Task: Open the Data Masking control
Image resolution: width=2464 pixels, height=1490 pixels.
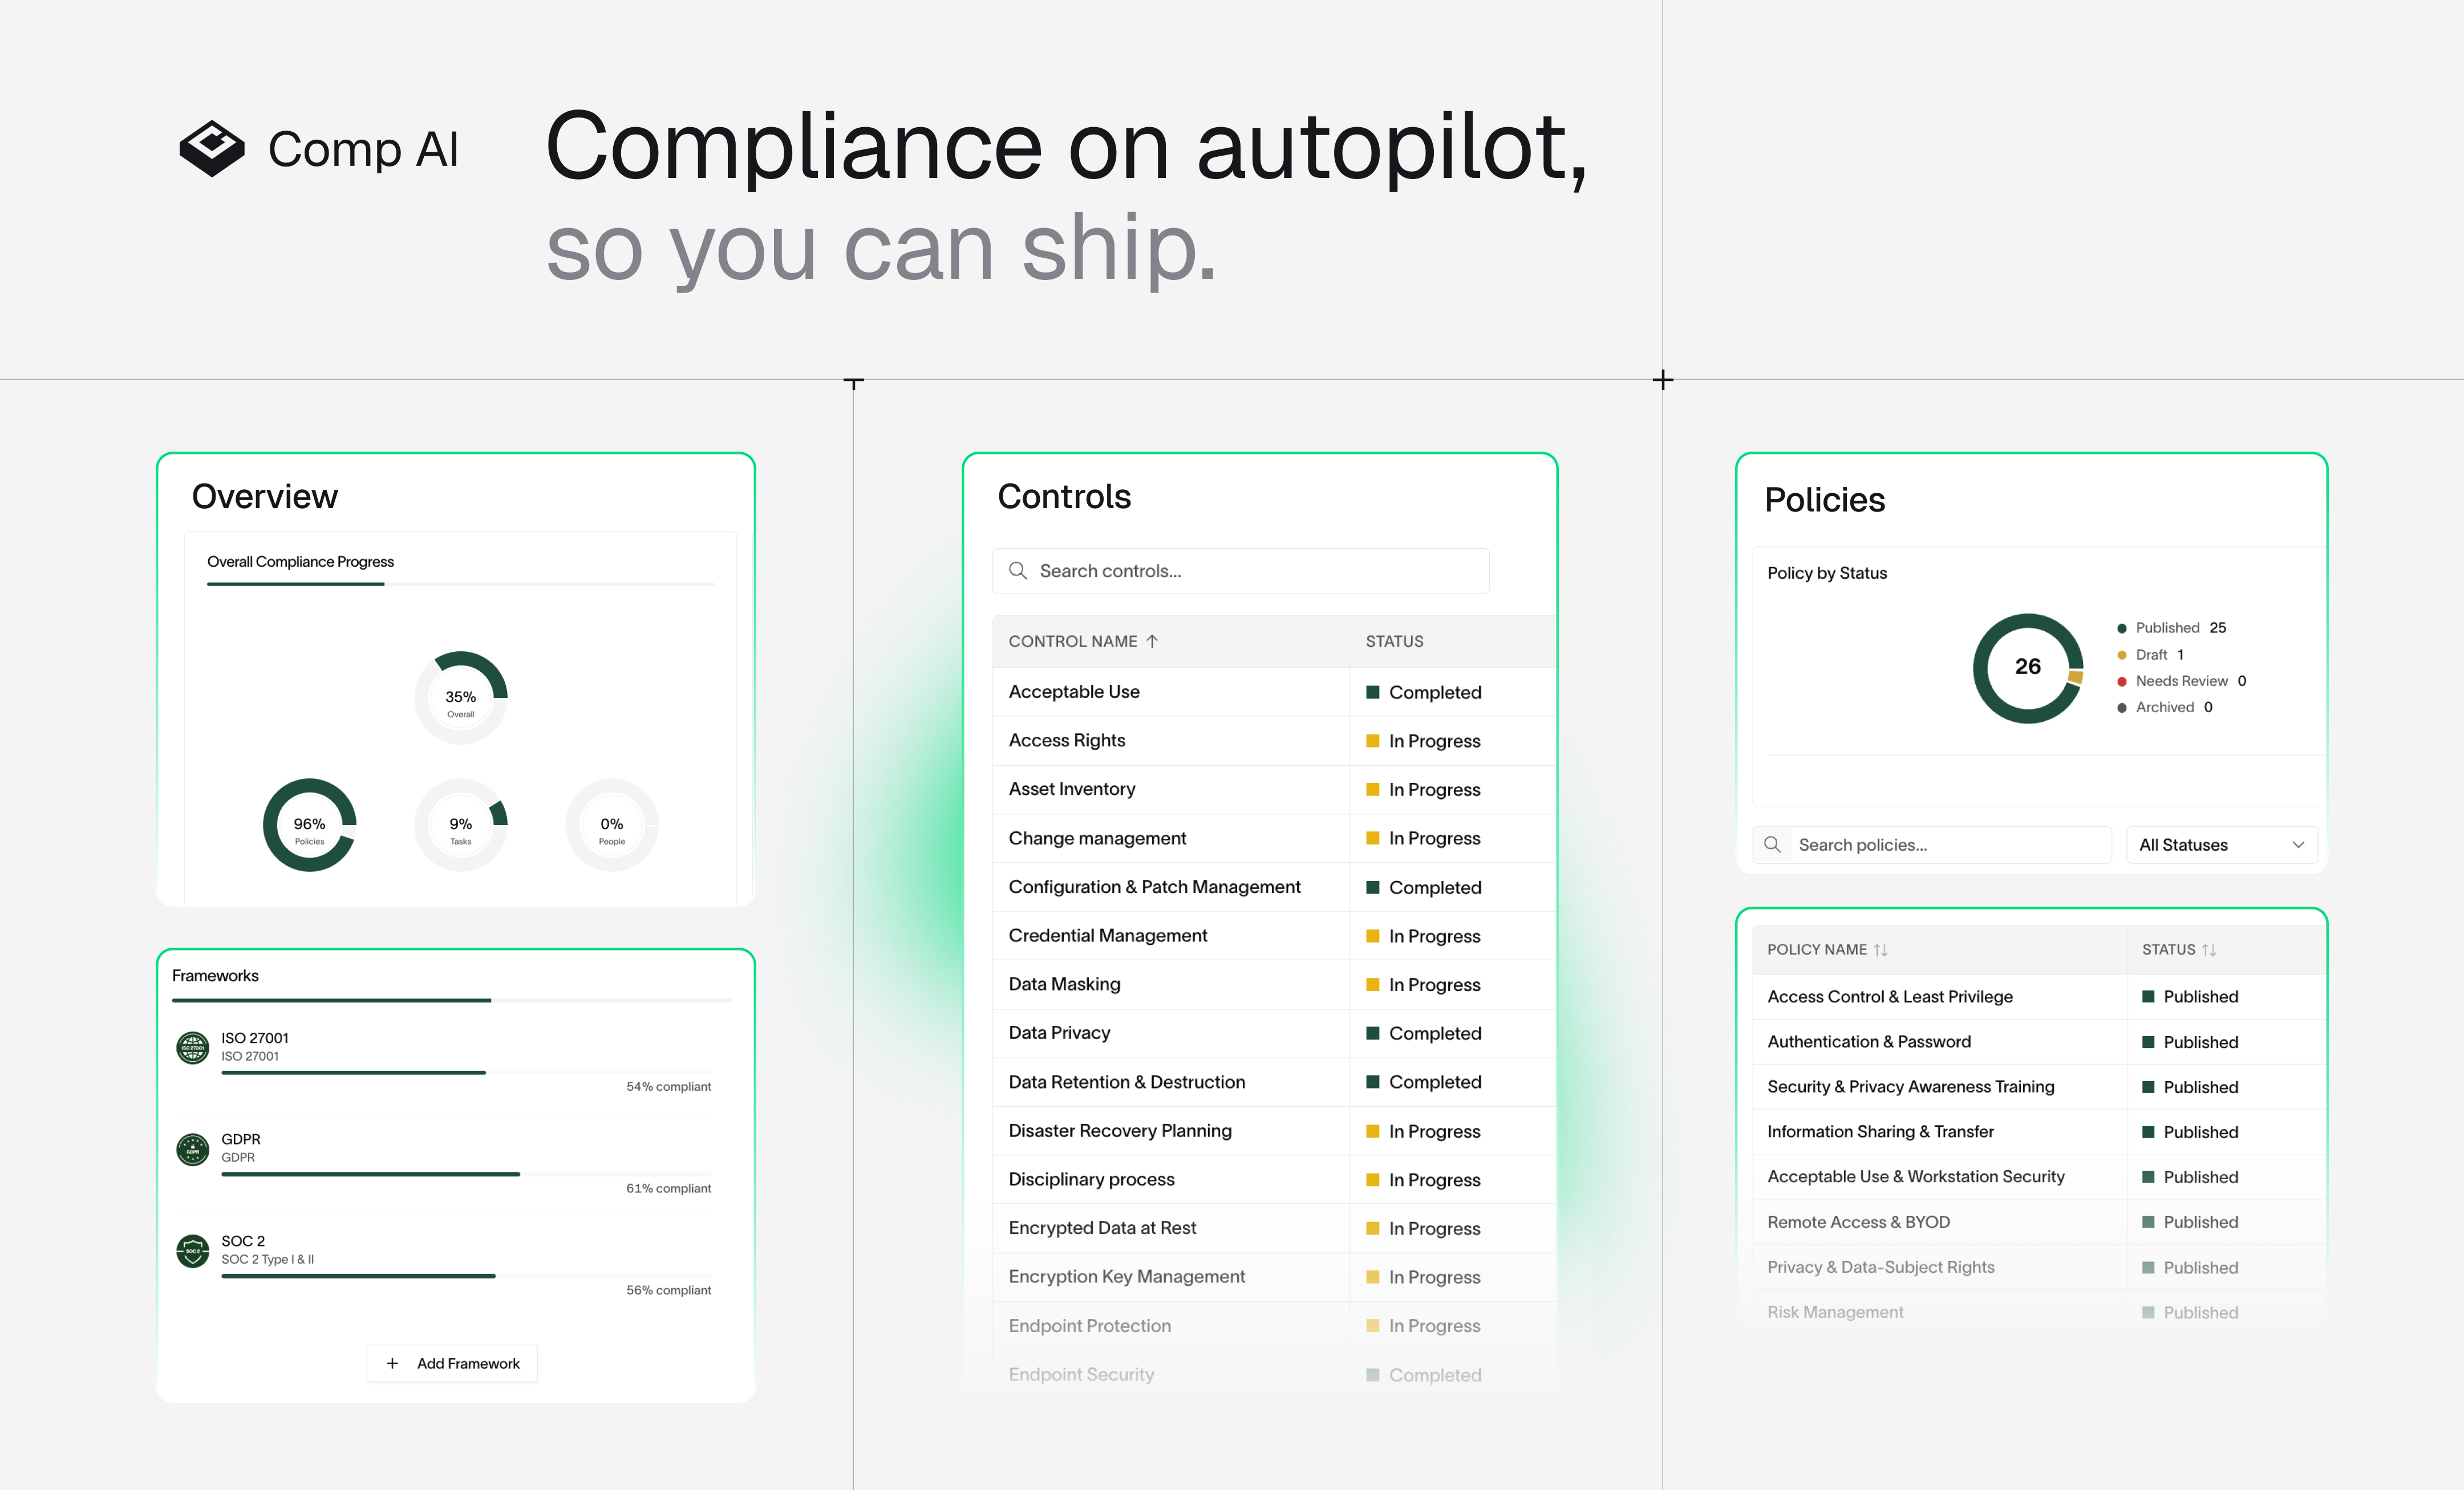Action: pos(1064,984)
